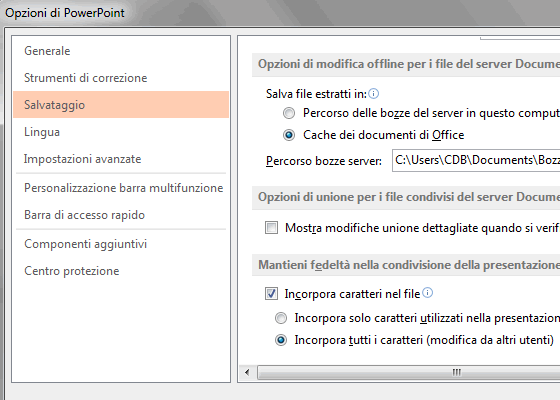The image size is (560, 400).
Task: Select the Salvataggio category
Action: coord(121,105)
